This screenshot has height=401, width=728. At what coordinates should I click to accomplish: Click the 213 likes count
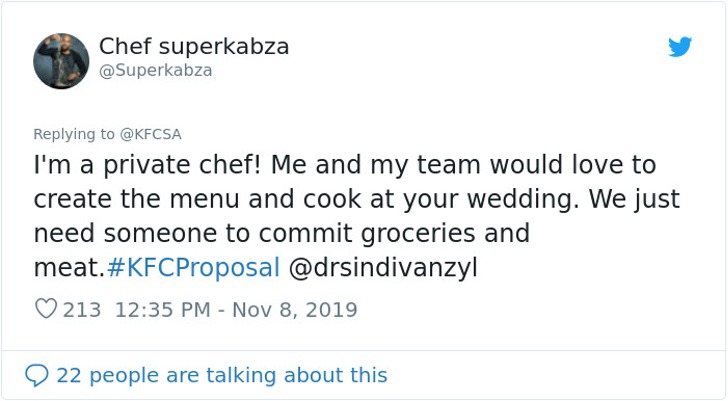tap(82, 310)
